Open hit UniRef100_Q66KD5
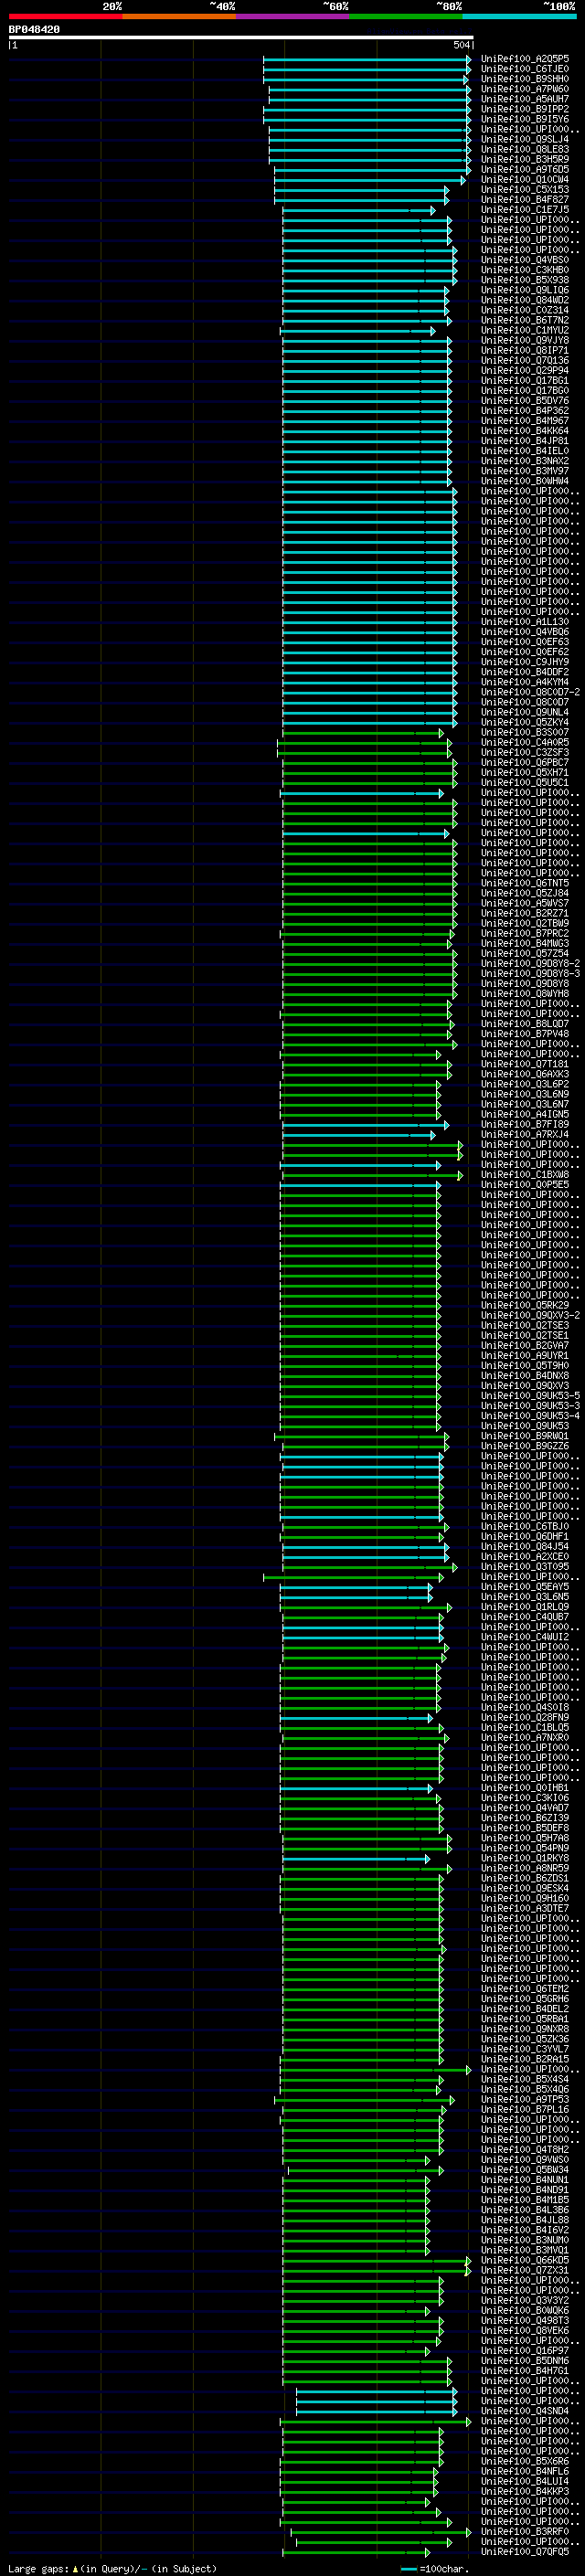This screenshot has height=2576, width=585. pyautogui.click(x=525, y=2260)
